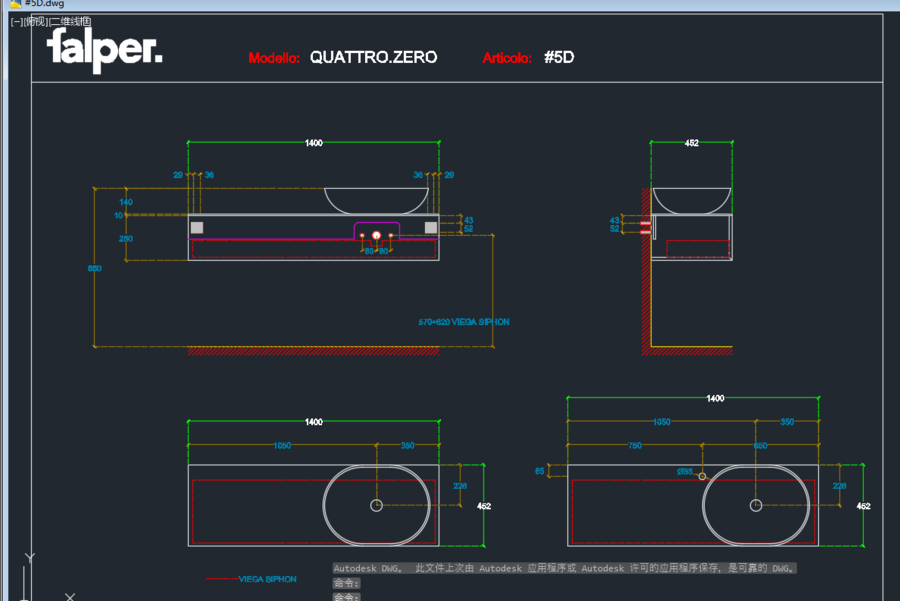Select the 1400 dimension above front elevation
900x601 pixels.
(x=313, y=143)
